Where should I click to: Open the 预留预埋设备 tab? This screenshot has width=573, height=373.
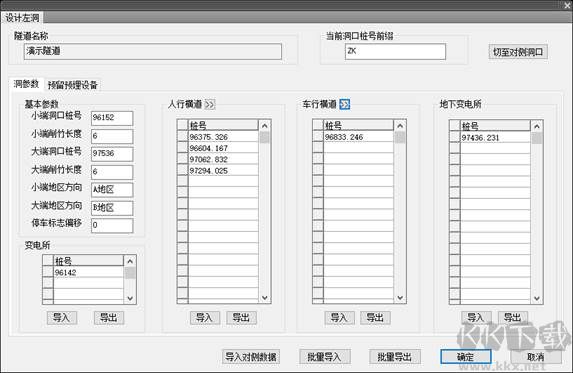[73, 85]
